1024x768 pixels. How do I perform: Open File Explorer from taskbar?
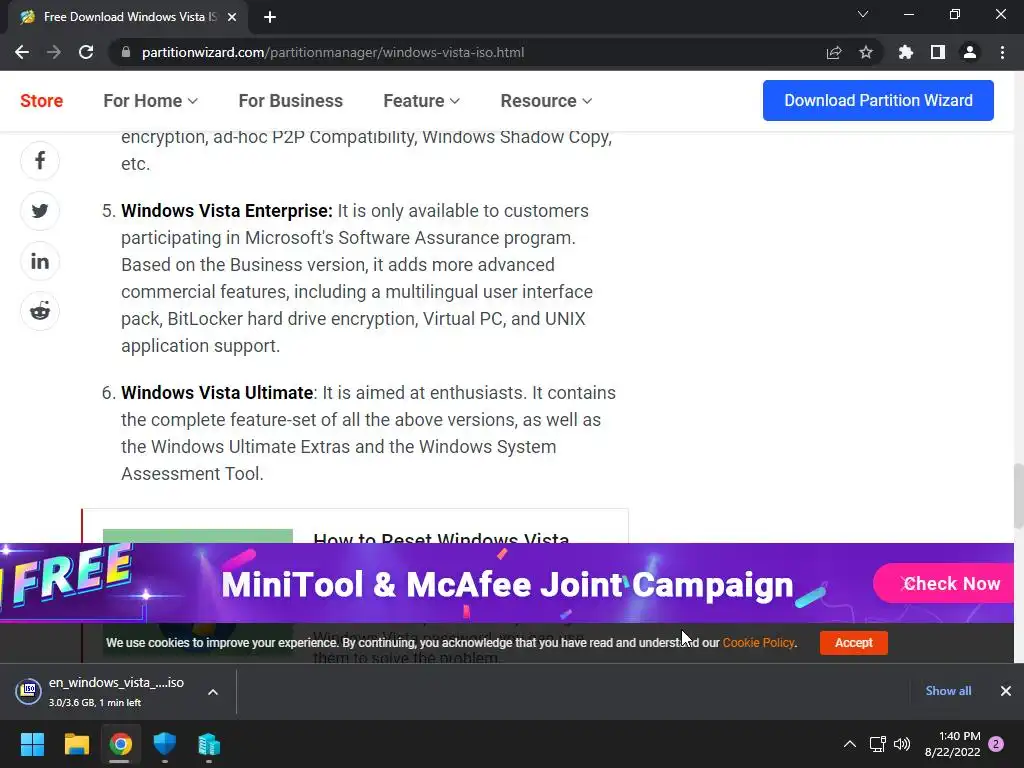[x=76, y=744]
